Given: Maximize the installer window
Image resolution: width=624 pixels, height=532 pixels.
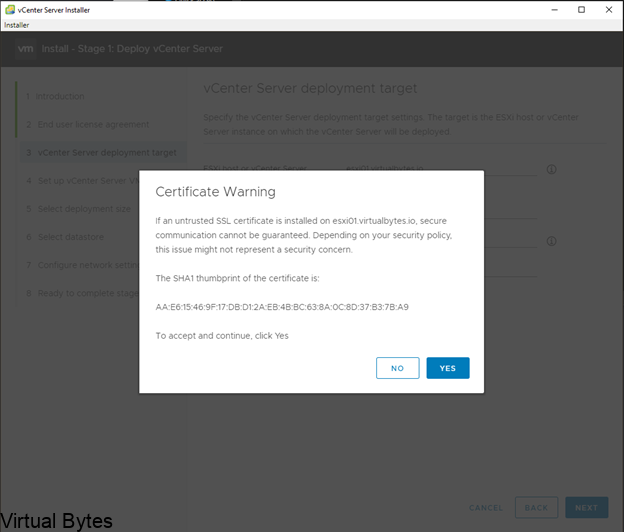Looking at the screenshot, I should click(x=581, y=10).
